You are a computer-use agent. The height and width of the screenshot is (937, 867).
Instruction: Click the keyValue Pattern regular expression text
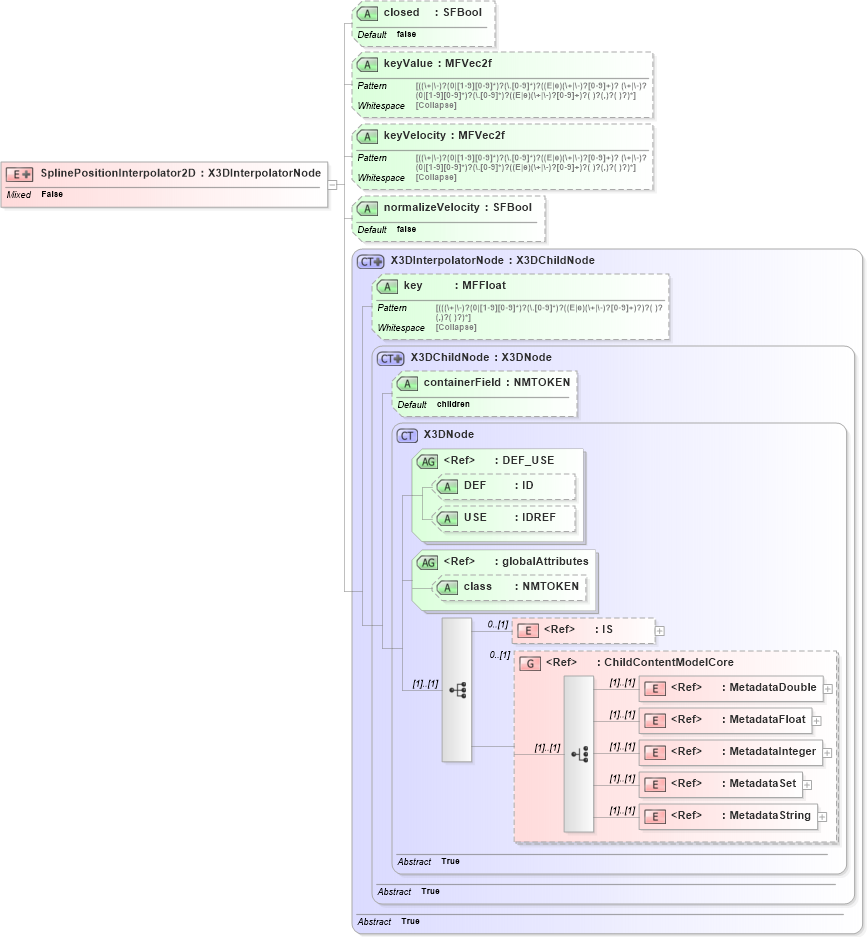click(x=531, y=91)
